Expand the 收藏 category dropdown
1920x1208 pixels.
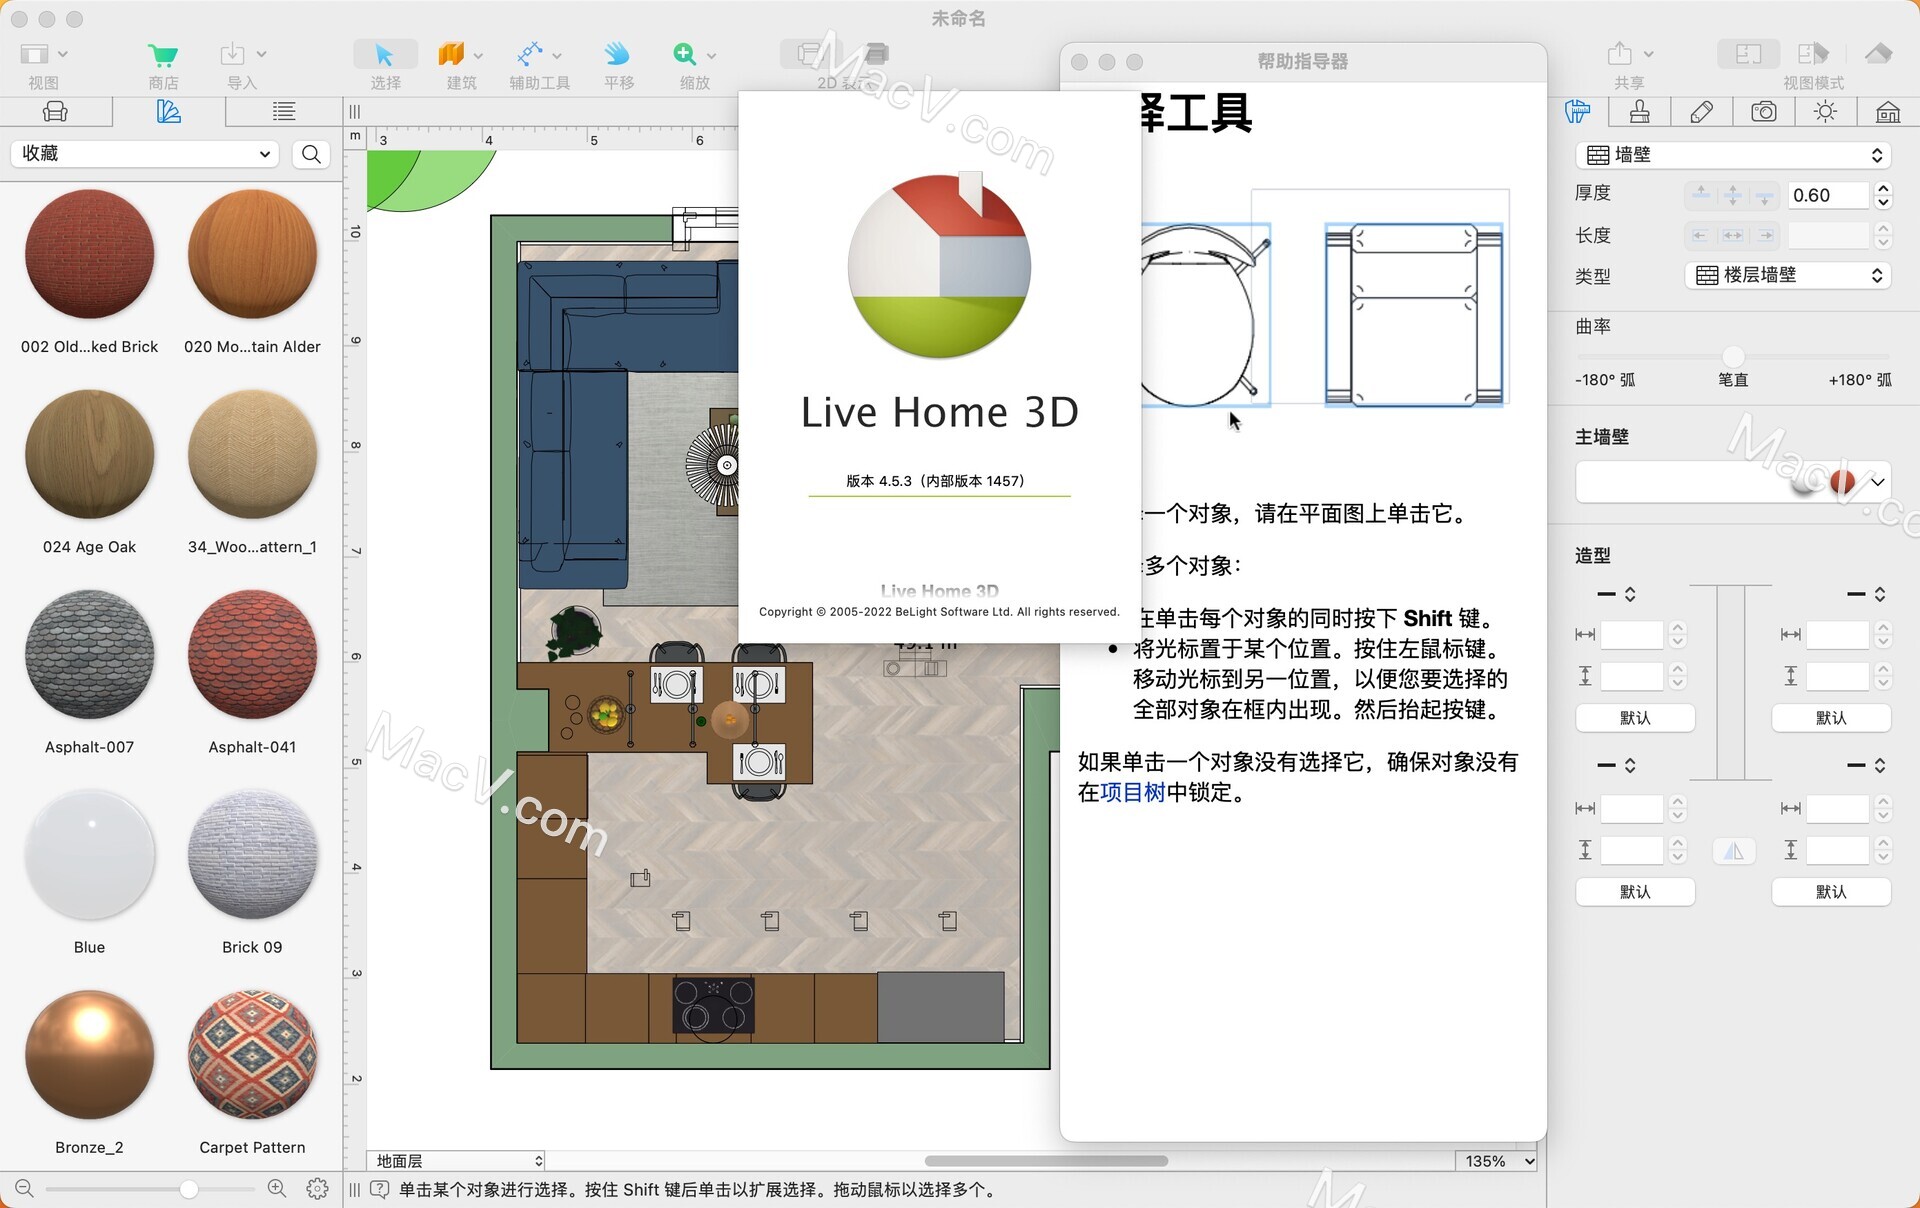pyautogui.click(x=144, y=154)
